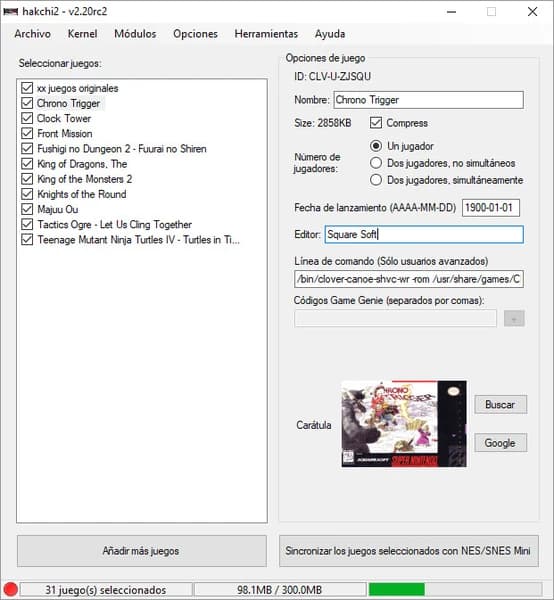The width and height of the screenshot is (554, 600).
Task: Click the 98.1MB / 300.0MB storage text
Action: [x=280, y=590]
